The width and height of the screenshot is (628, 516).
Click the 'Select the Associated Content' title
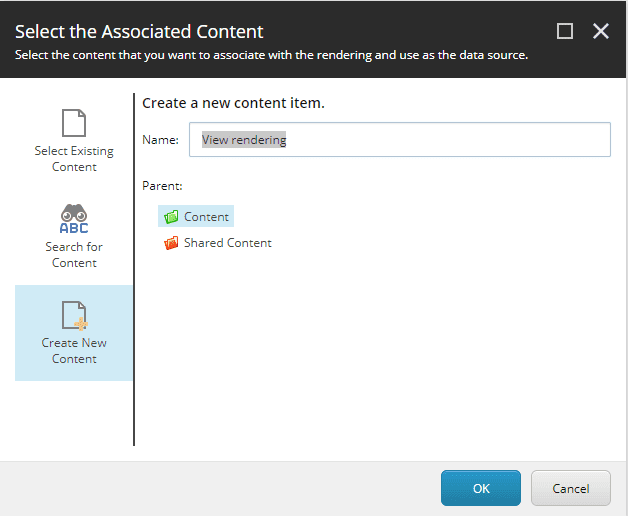pyautogui.click(x=139, y=31)
